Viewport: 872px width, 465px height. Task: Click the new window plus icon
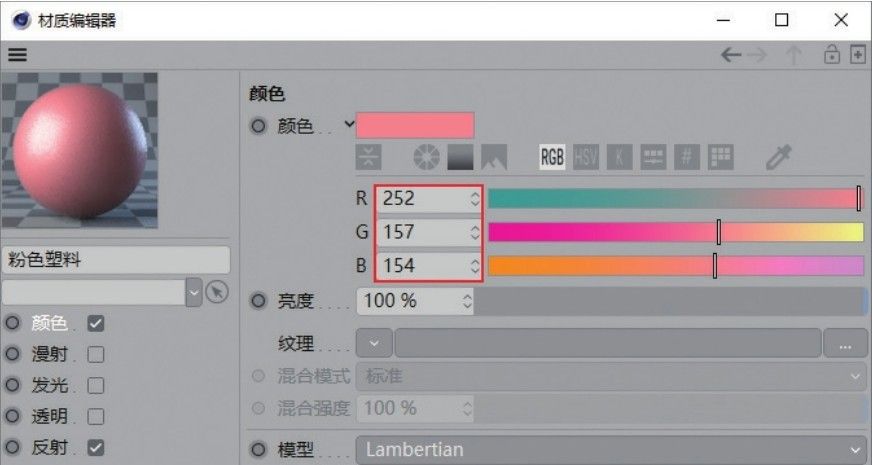(858, 55)
